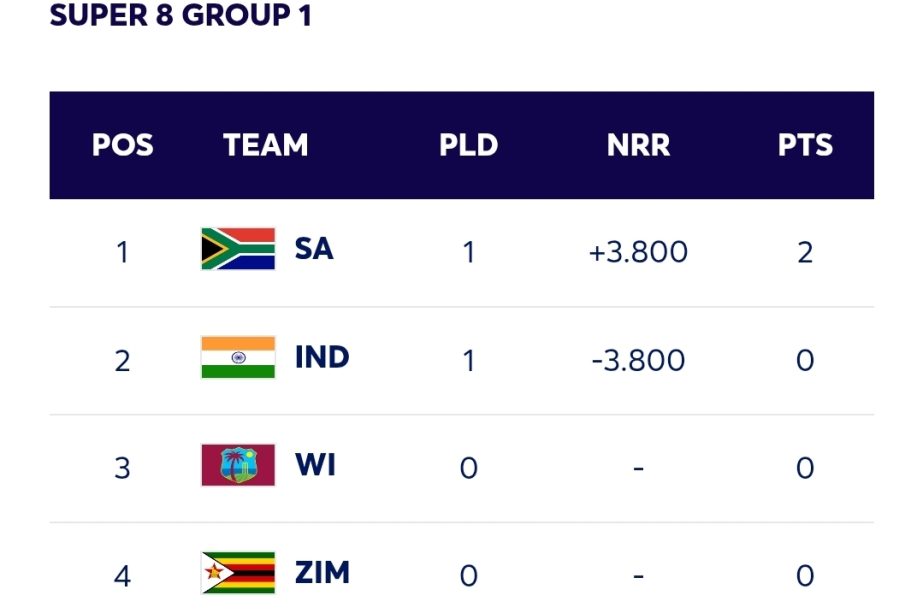905x613 pixels.
Task: Click the West Indies flag icon
Action: 238,465
